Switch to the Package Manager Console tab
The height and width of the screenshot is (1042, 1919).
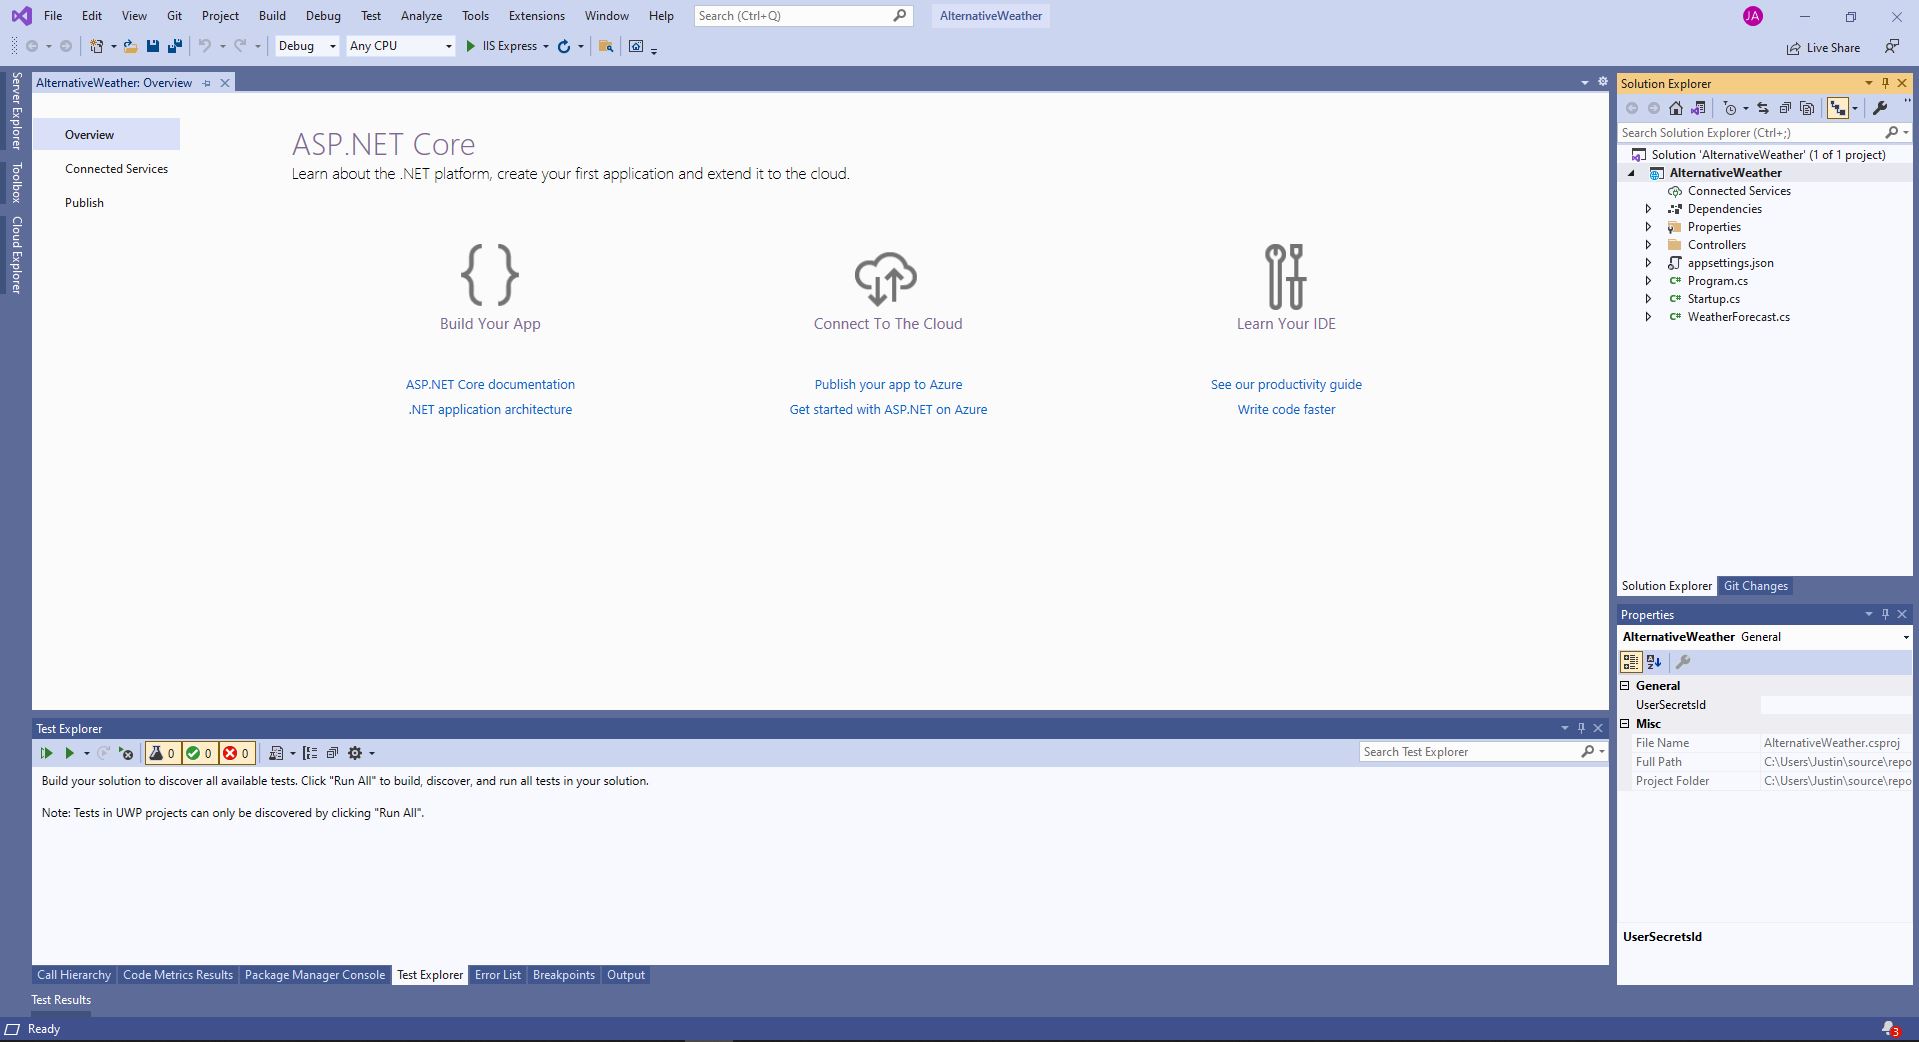pos(315,975)
